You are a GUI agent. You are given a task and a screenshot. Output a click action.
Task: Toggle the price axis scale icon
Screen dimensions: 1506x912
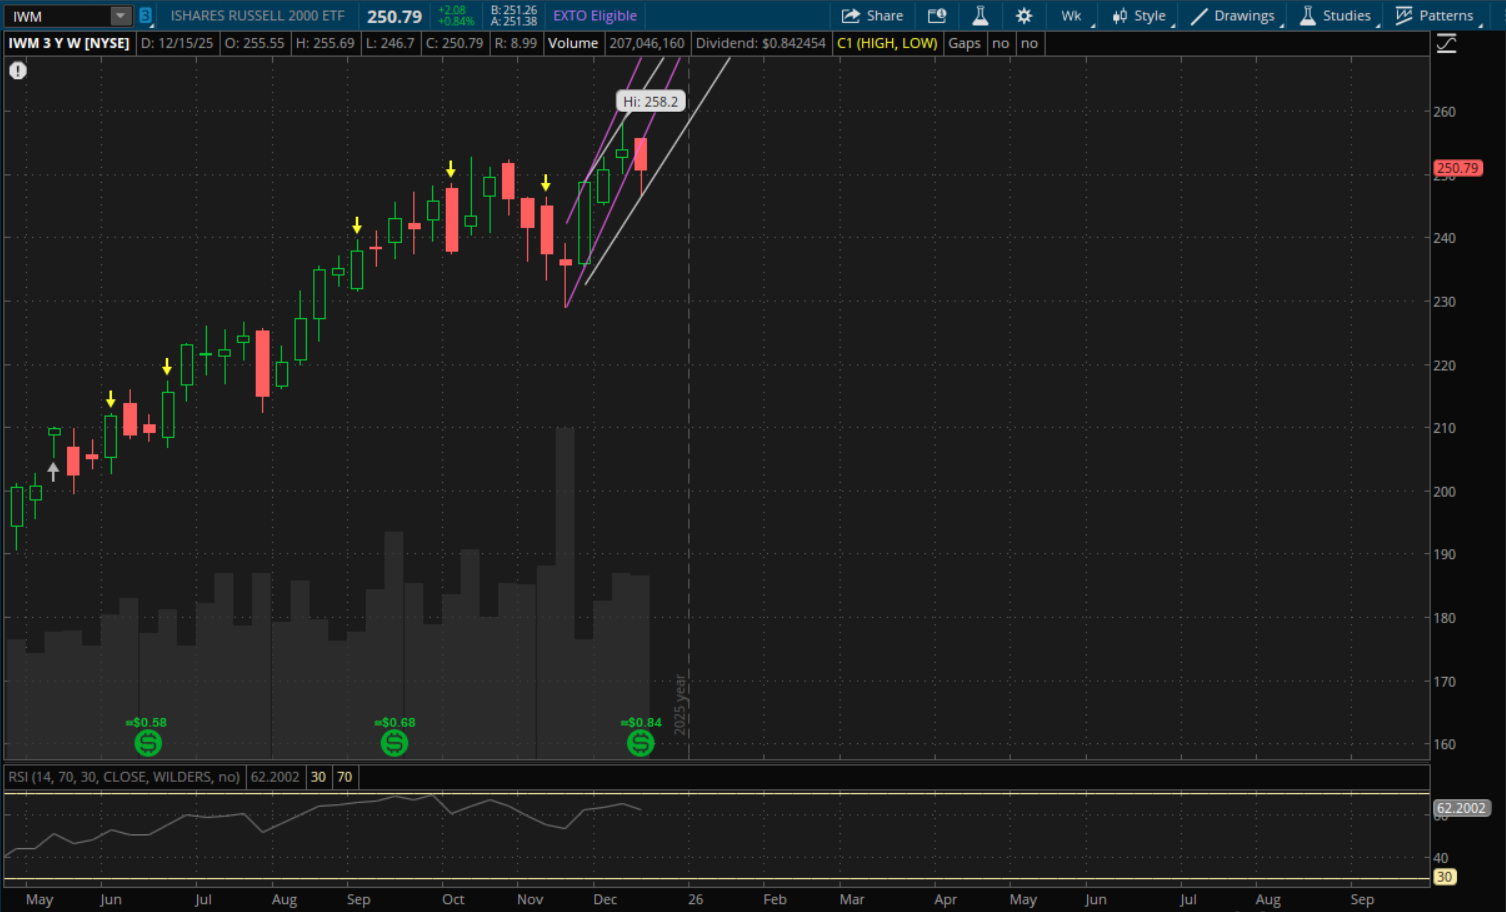click(1446, 44)
